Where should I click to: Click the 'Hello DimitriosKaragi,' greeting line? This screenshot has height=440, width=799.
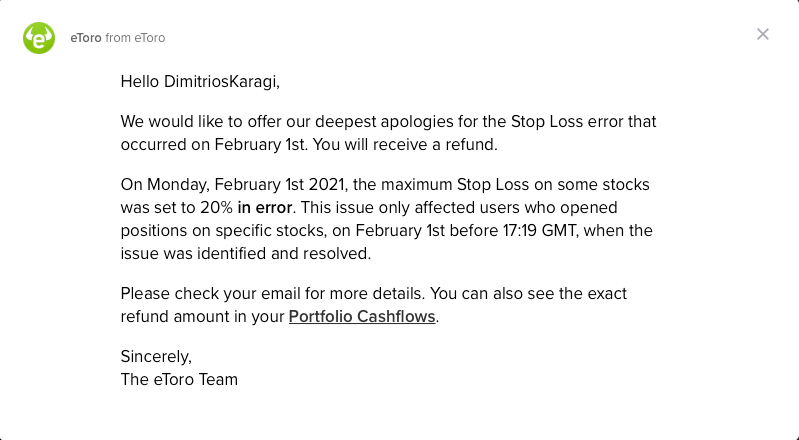200,82
